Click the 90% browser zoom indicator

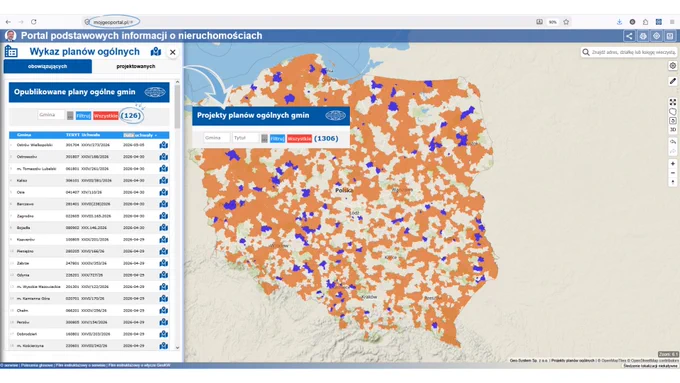(x=552, y=22)
